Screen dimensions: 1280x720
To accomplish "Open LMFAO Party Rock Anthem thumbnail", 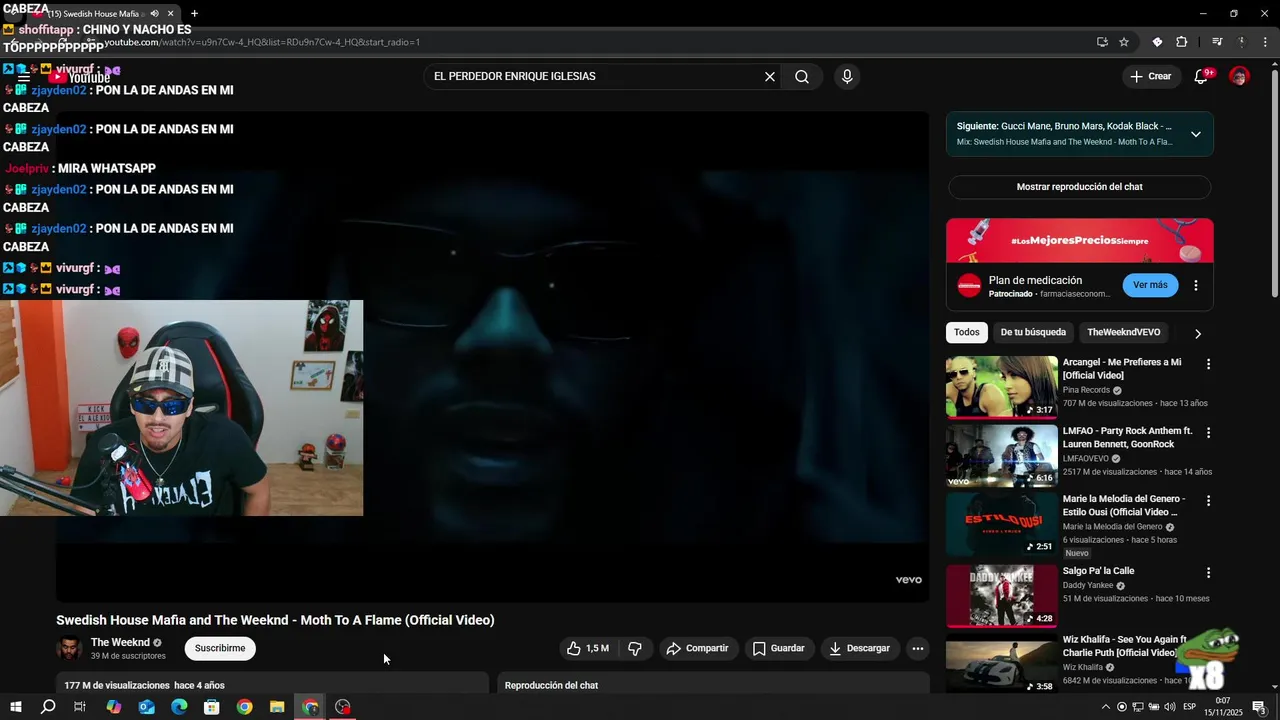I will [x=1002, y=455].
